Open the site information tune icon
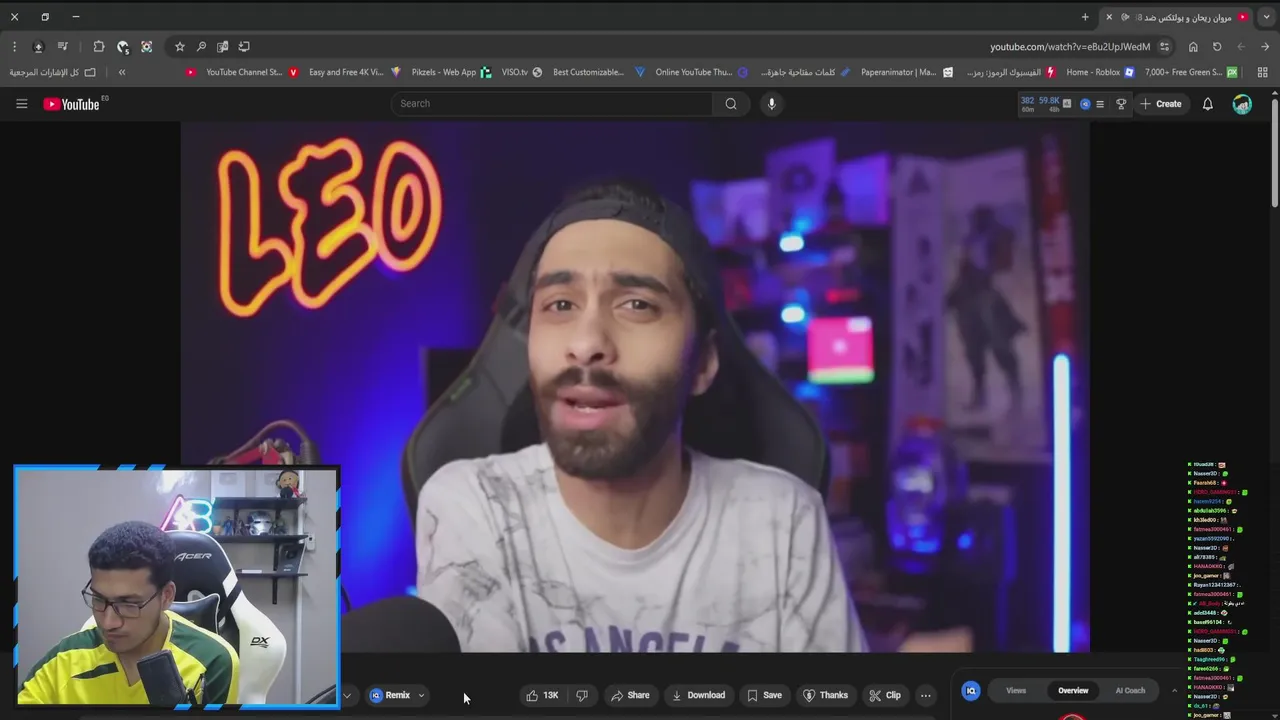This screenshot has width=1280, height=720. (x=1164, y=47)
